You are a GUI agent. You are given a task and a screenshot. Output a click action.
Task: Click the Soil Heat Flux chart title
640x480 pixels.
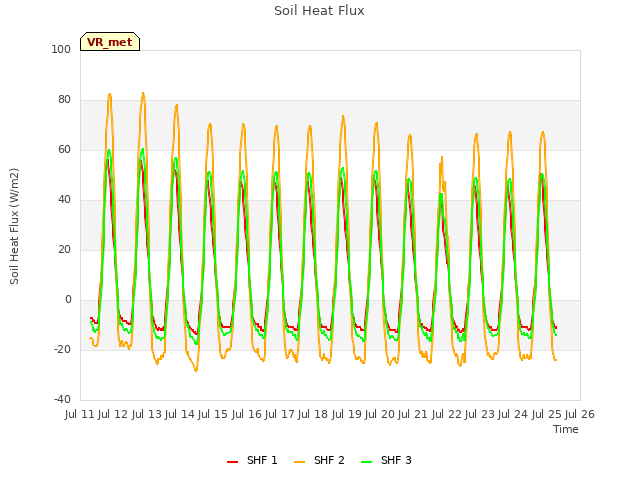pyautogui.click(x=319, y=11)
